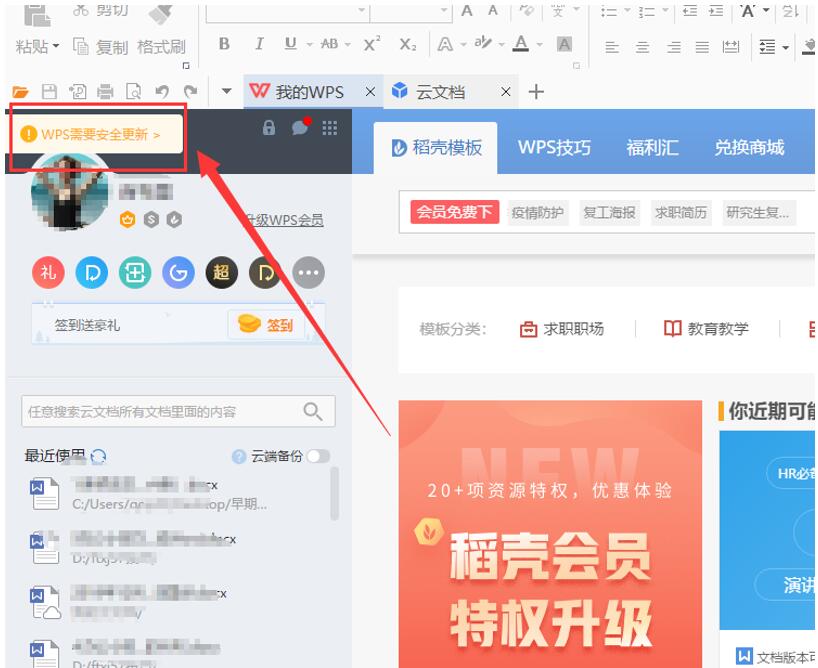Justify the paragraph text
818x668 pixels.
click(702, 47)
